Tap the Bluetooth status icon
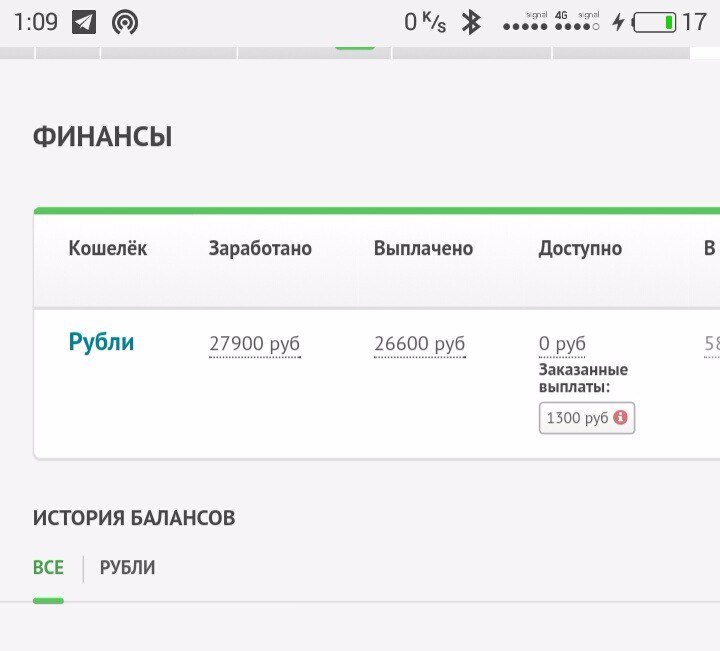This screenshot has width=720, height=651. click(471, 22)
